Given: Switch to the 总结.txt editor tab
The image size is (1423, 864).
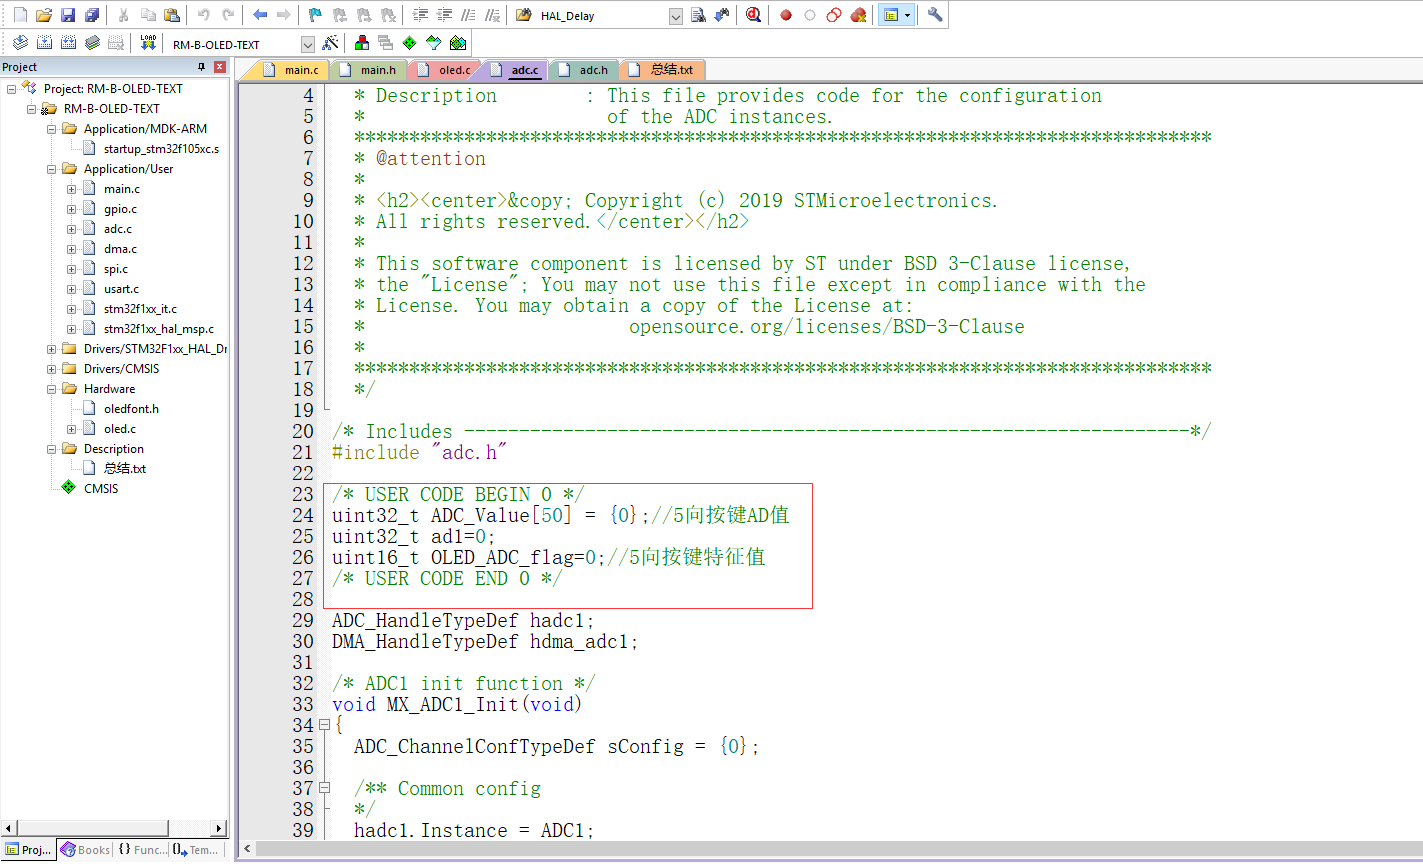Looking at the screenshot, I should [x=664, y=70].
